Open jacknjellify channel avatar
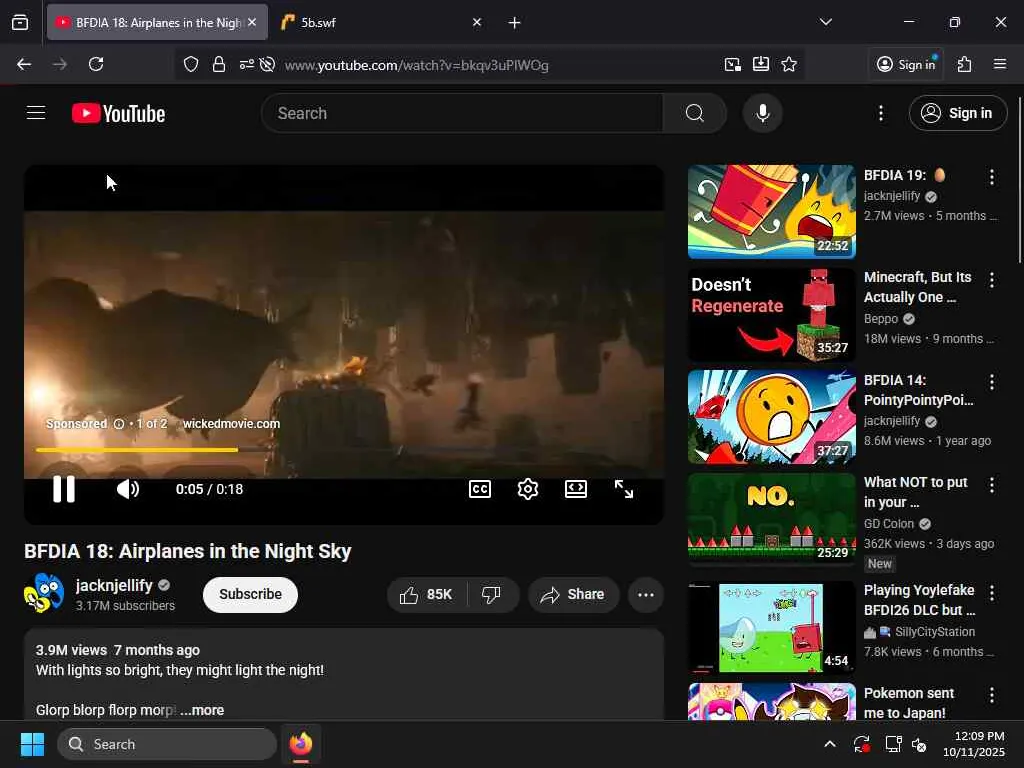The height and width of the screenshot is (768, 1024). 44,593
